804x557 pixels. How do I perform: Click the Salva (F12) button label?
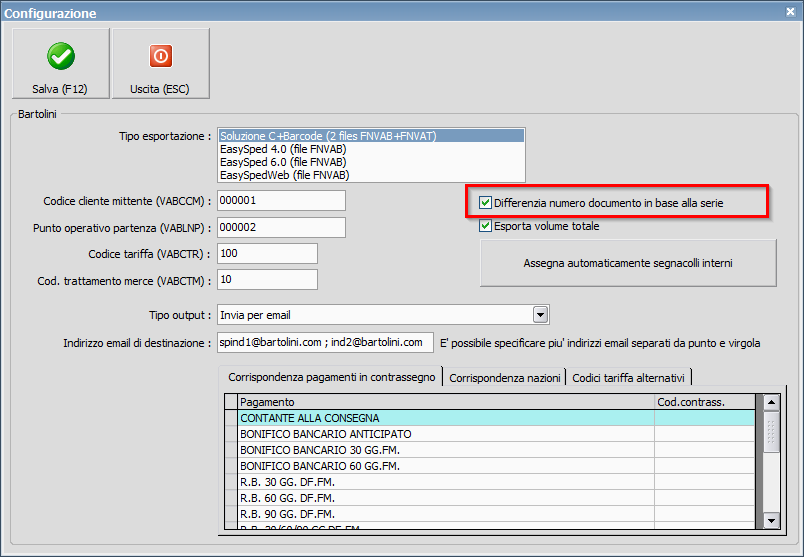59,89
